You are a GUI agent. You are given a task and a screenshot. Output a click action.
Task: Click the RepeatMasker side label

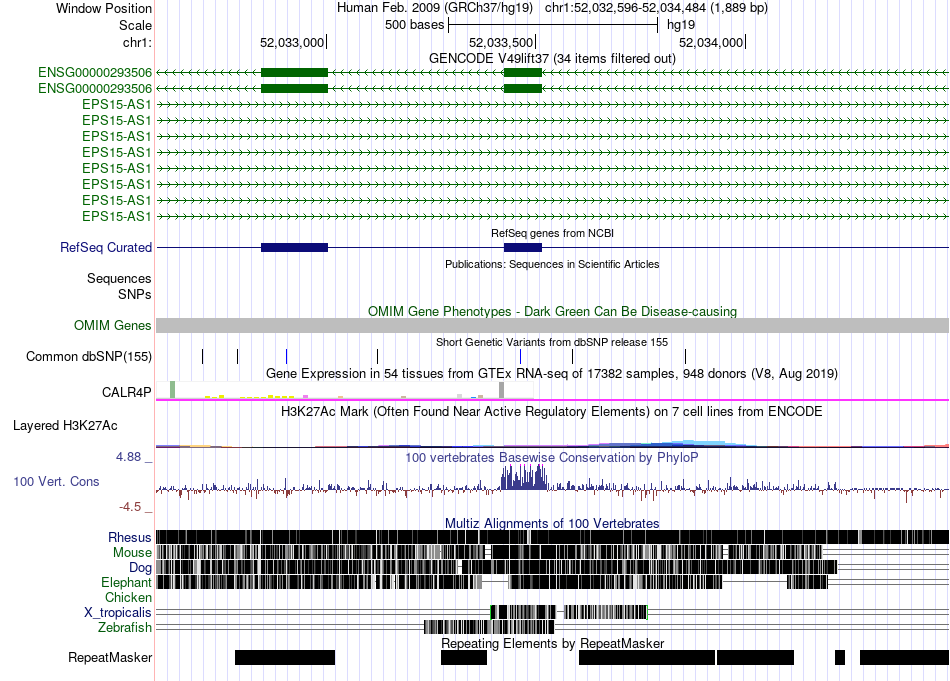point(110,657)
